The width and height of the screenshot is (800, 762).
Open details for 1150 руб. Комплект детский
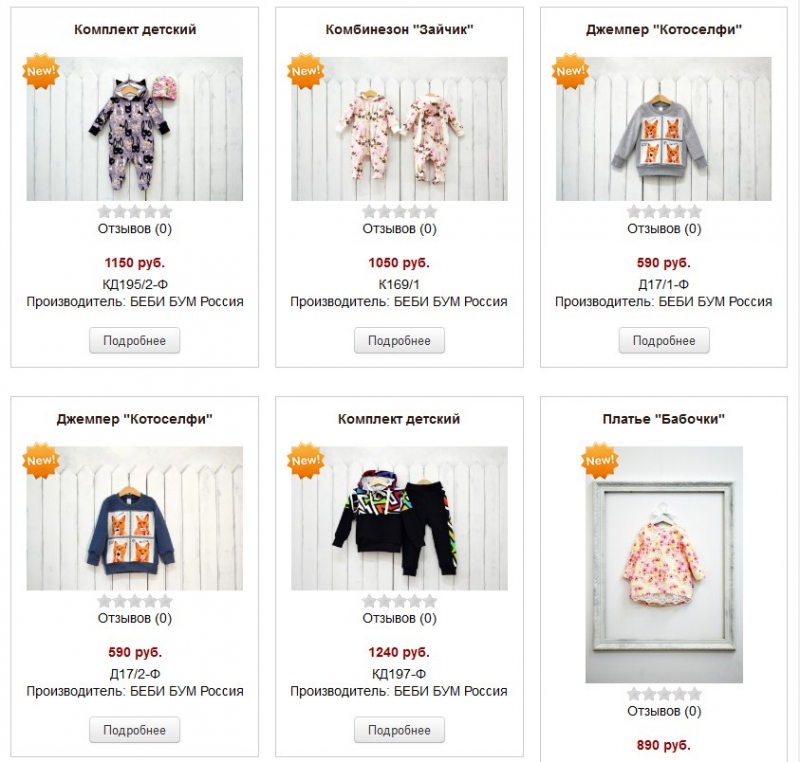pos(135,340)
